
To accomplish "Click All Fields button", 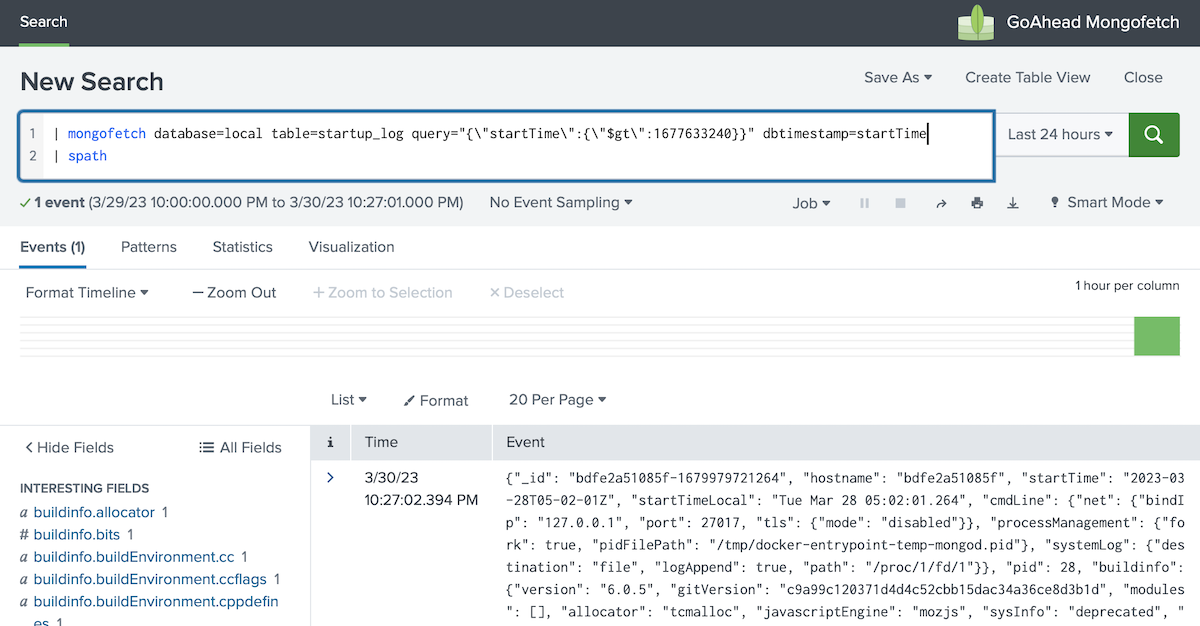I will (x=240, y=447).
